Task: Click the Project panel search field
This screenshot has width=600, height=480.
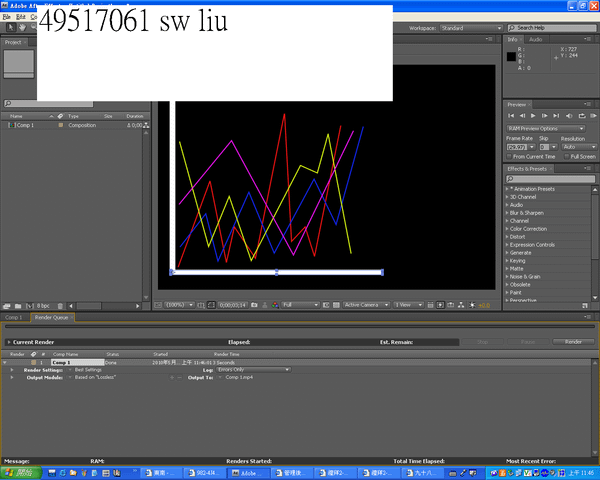Action: point(48,104)
